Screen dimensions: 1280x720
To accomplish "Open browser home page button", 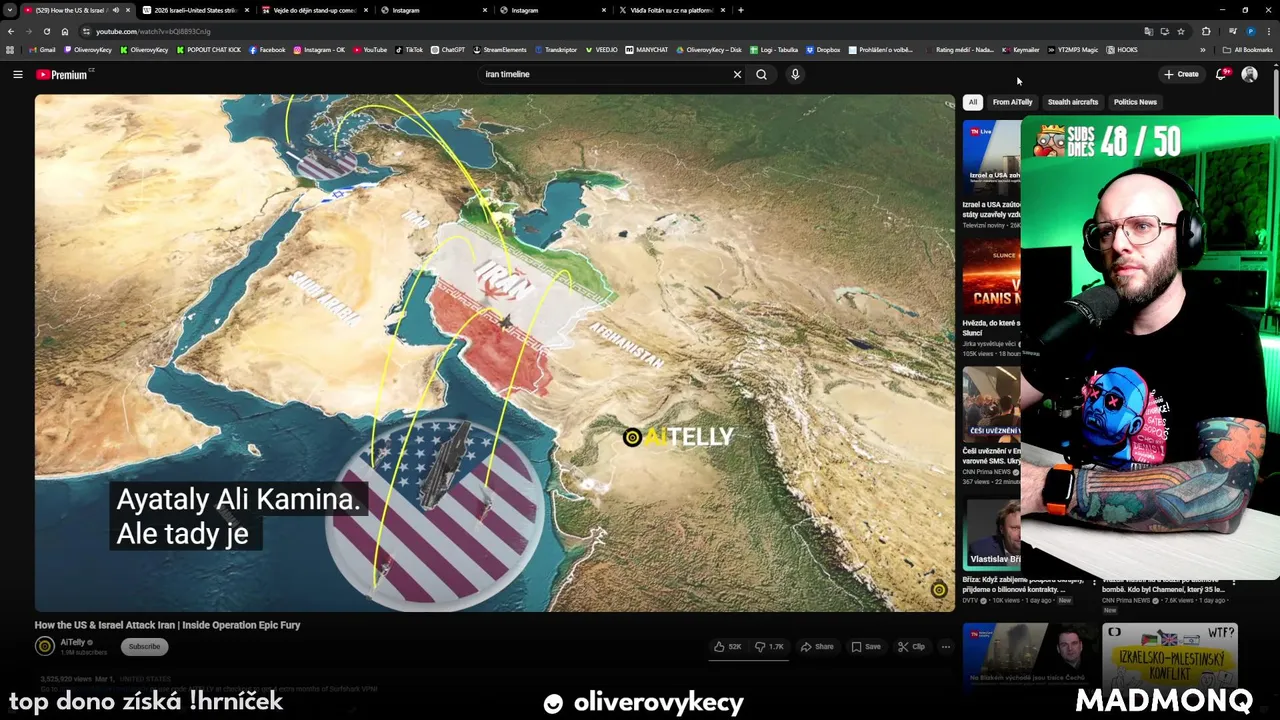I will [65, 31].
